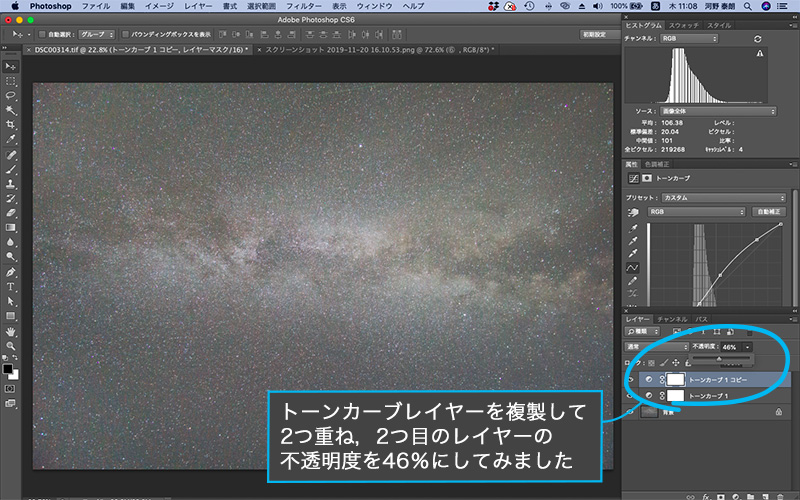The height and width of the screenshot is (500, 800).
Task: Enable the バウンディングボックスを表示 checkbox
Action: [x=125, y=35]
